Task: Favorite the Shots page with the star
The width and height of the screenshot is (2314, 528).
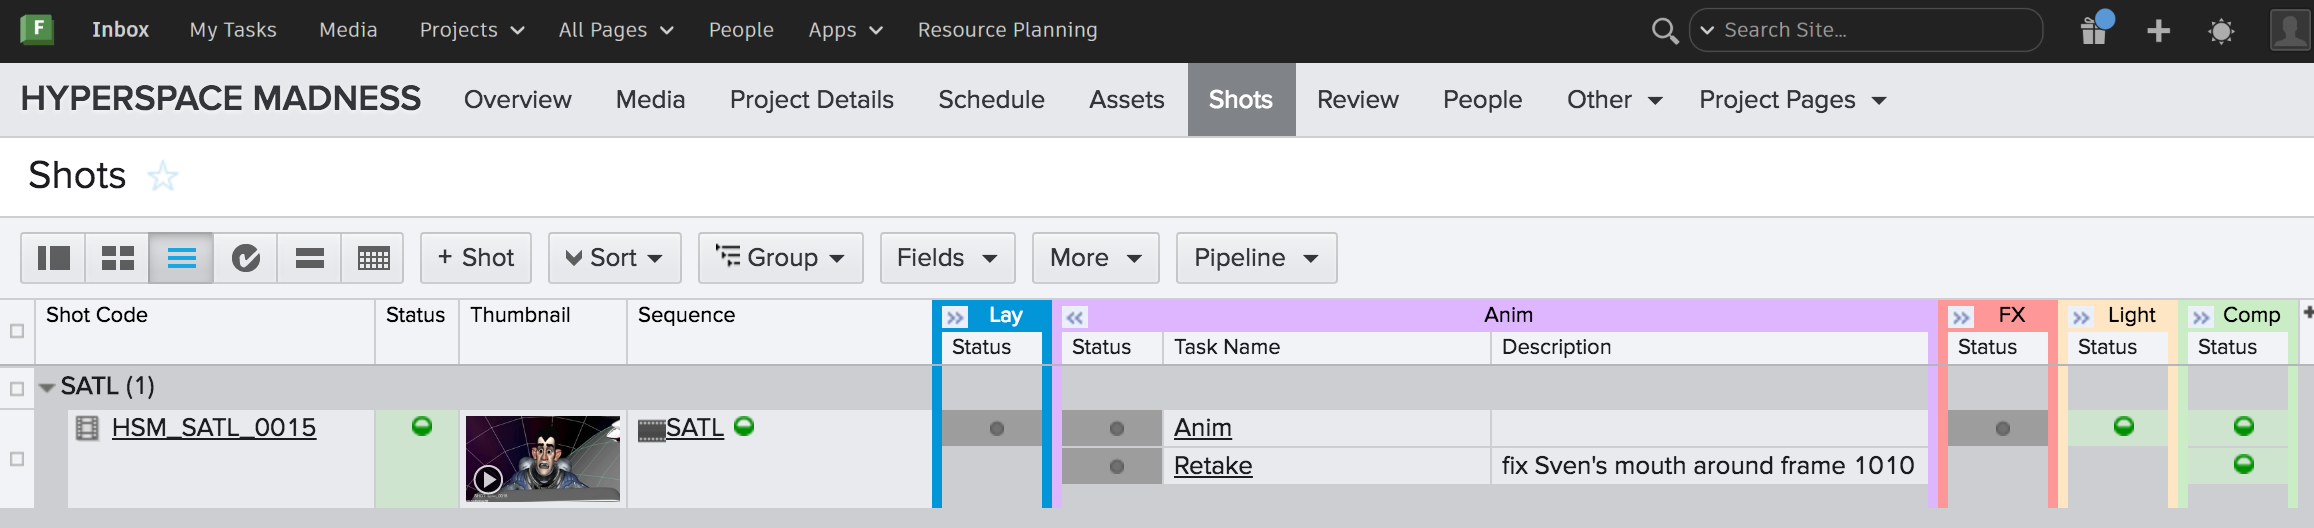Action: point(162,177)
